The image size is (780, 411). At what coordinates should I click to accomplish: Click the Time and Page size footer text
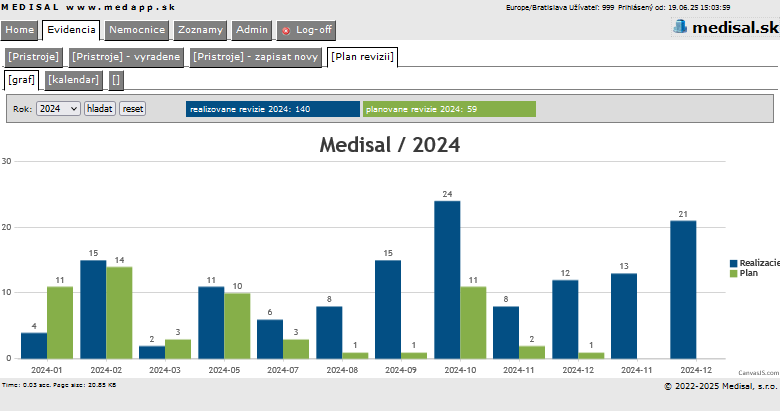click(x=59, y=385)
